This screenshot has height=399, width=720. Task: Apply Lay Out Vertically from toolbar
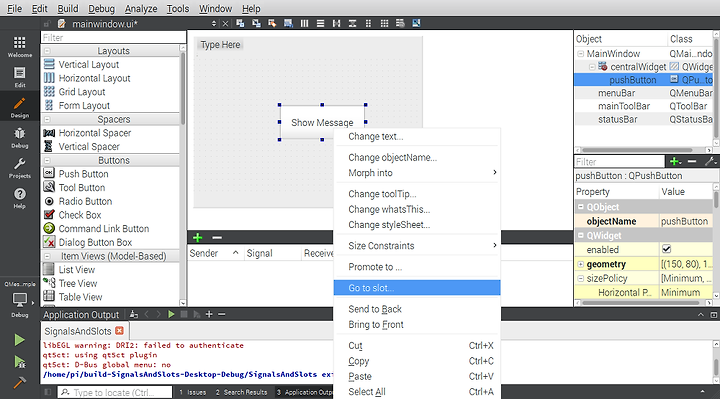pos(321,23)
